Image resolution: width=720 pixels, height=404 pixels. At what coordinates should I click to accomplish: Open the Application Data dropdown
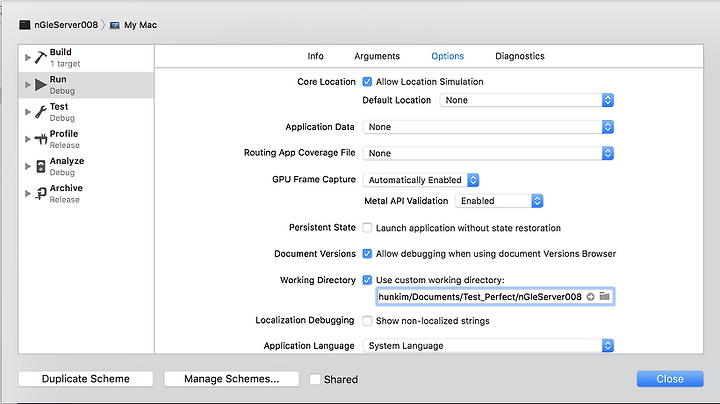coord(488,127)
